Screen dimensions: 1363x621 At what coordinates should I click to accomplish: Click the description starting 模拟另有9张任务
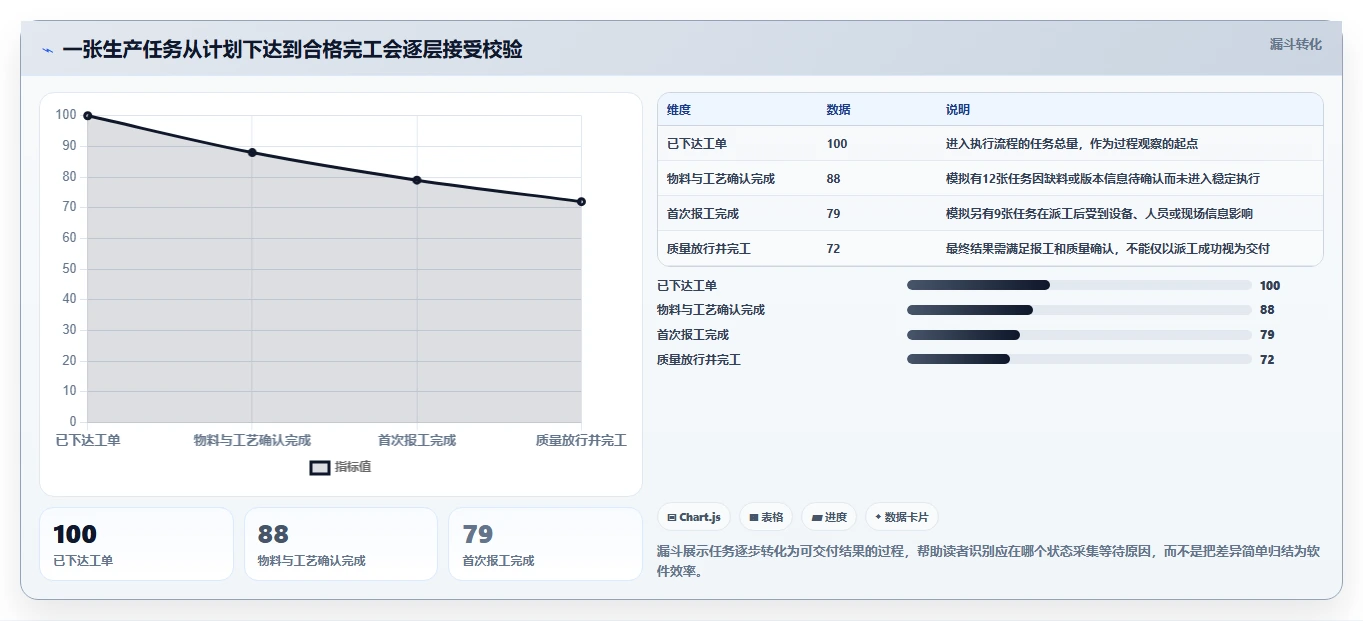1099,214
